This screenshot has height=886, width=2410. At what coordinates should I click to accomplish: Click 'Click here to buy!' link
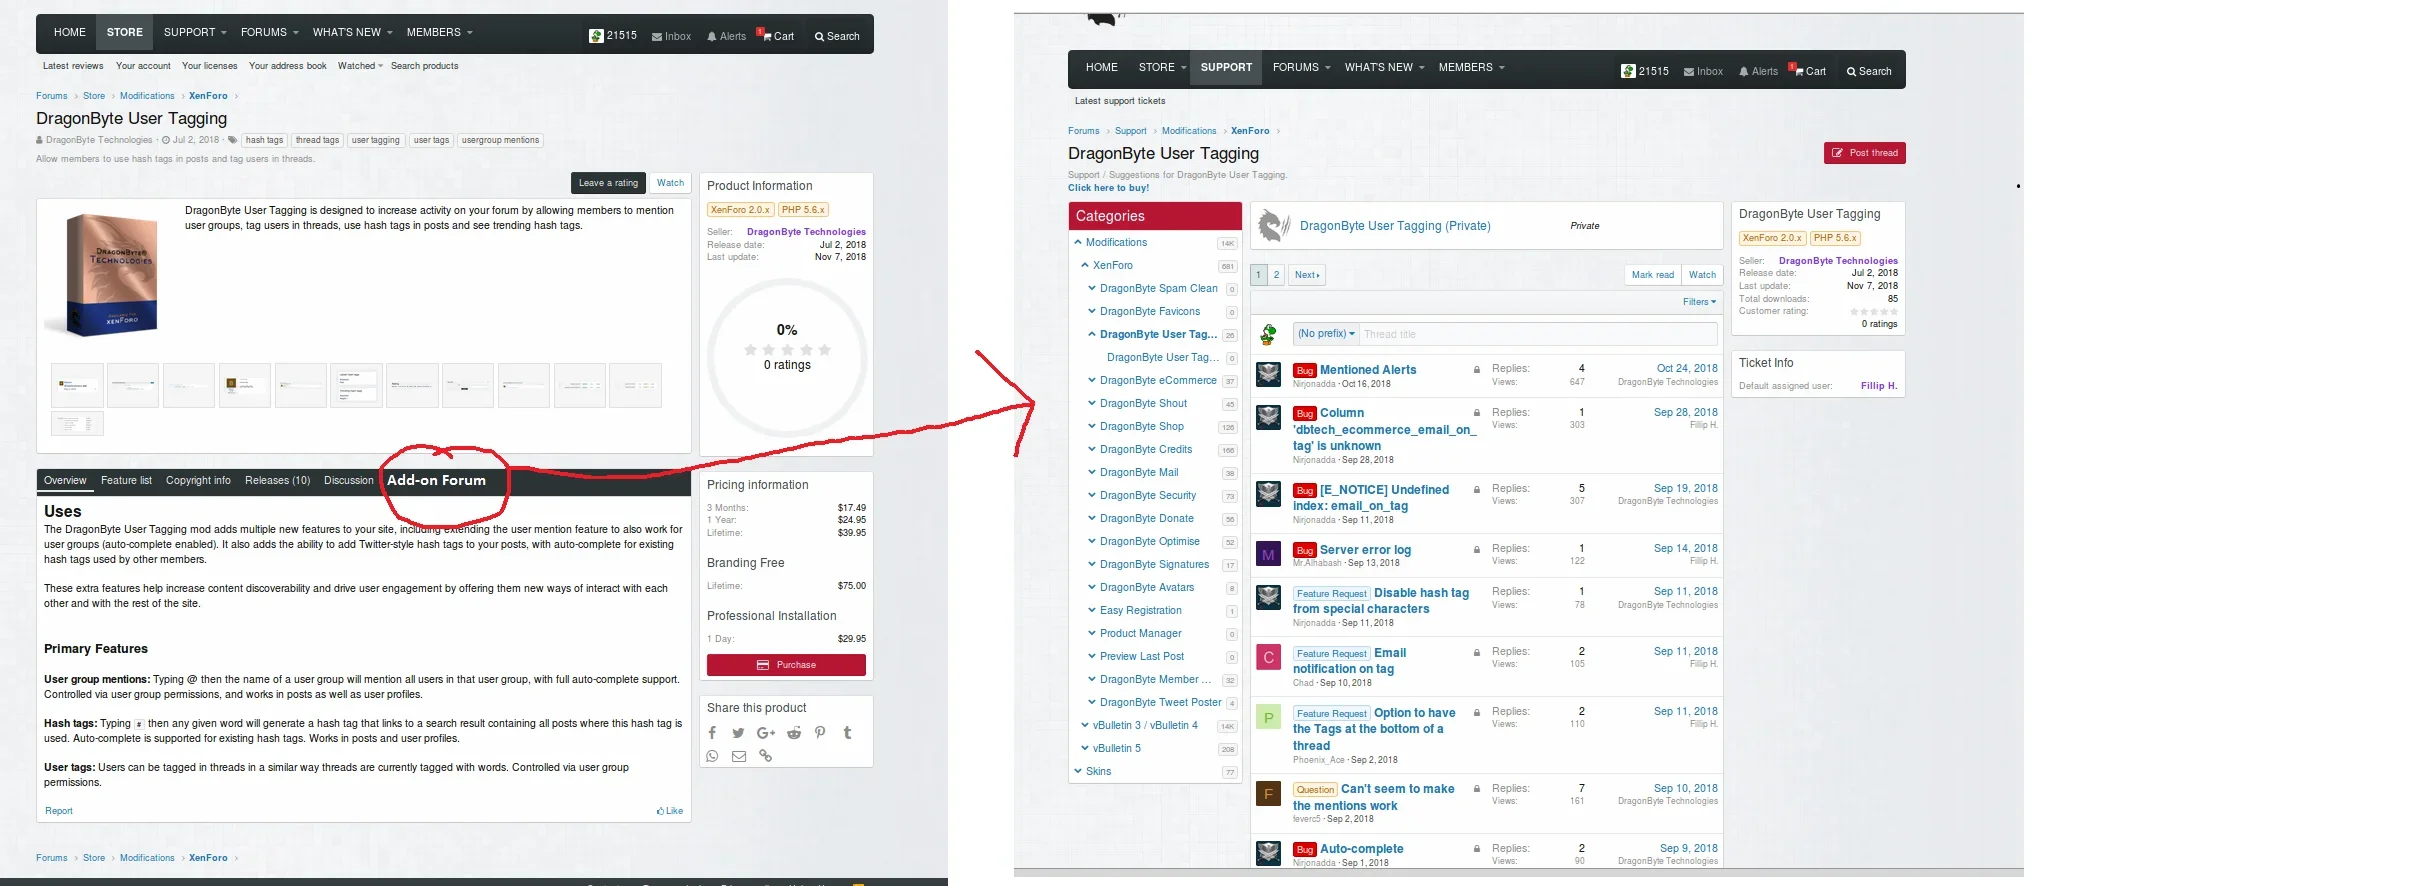point(1108,188)
